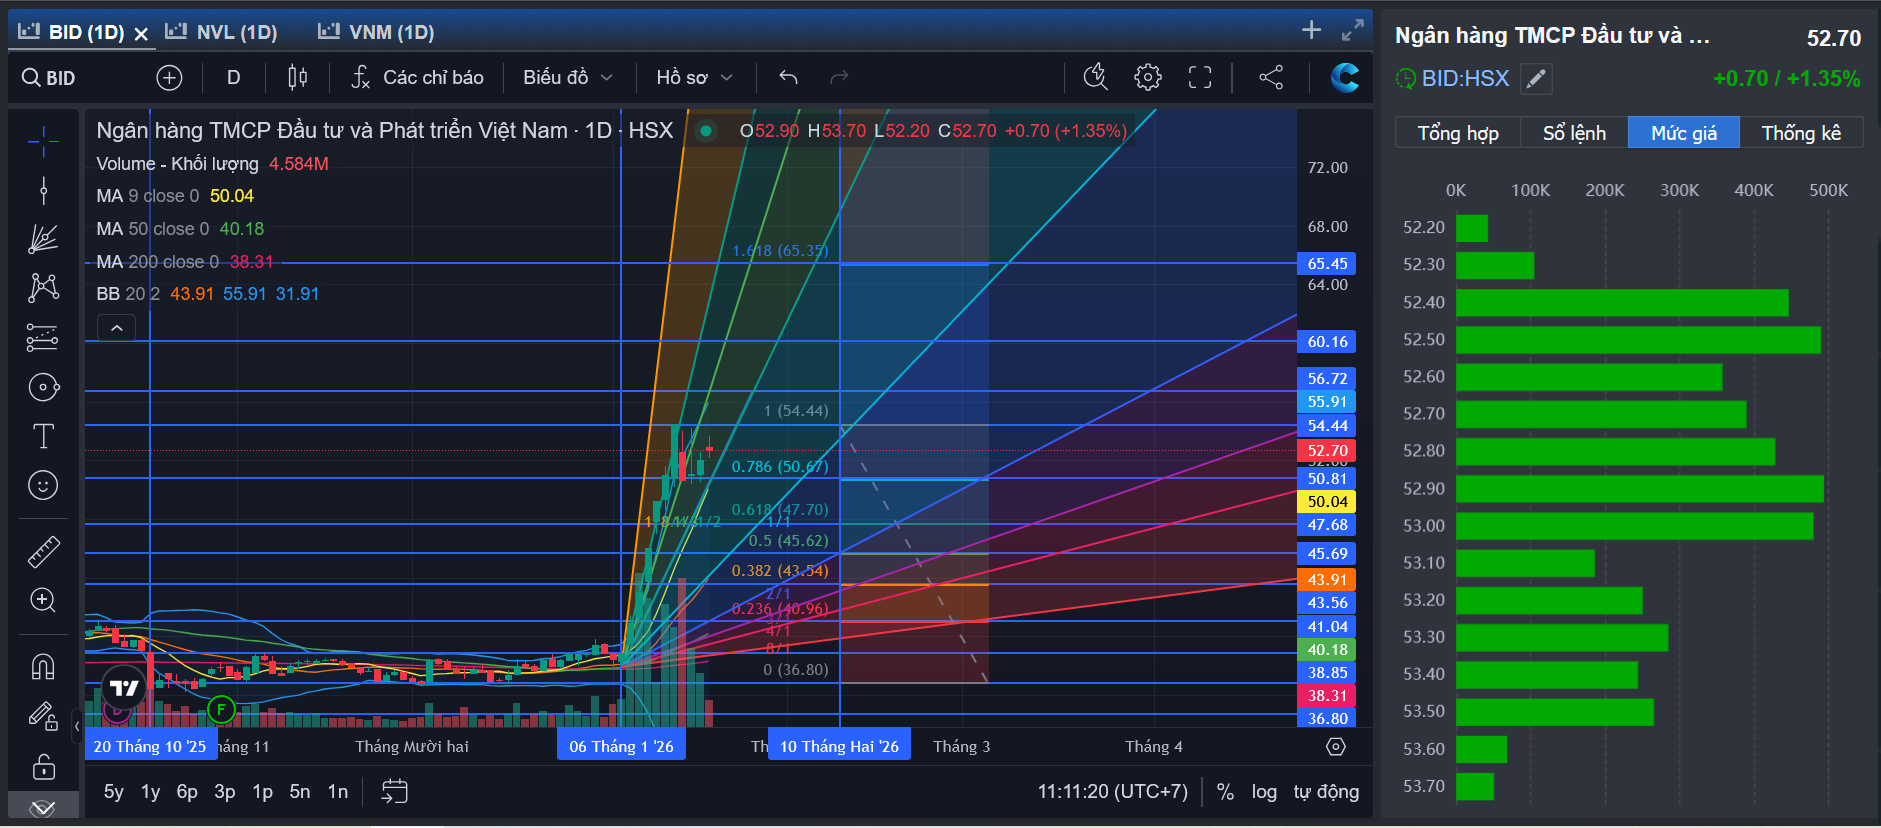Enter fullscreen chart mode
This screenshot has width=1881, height=828.
1200,78
